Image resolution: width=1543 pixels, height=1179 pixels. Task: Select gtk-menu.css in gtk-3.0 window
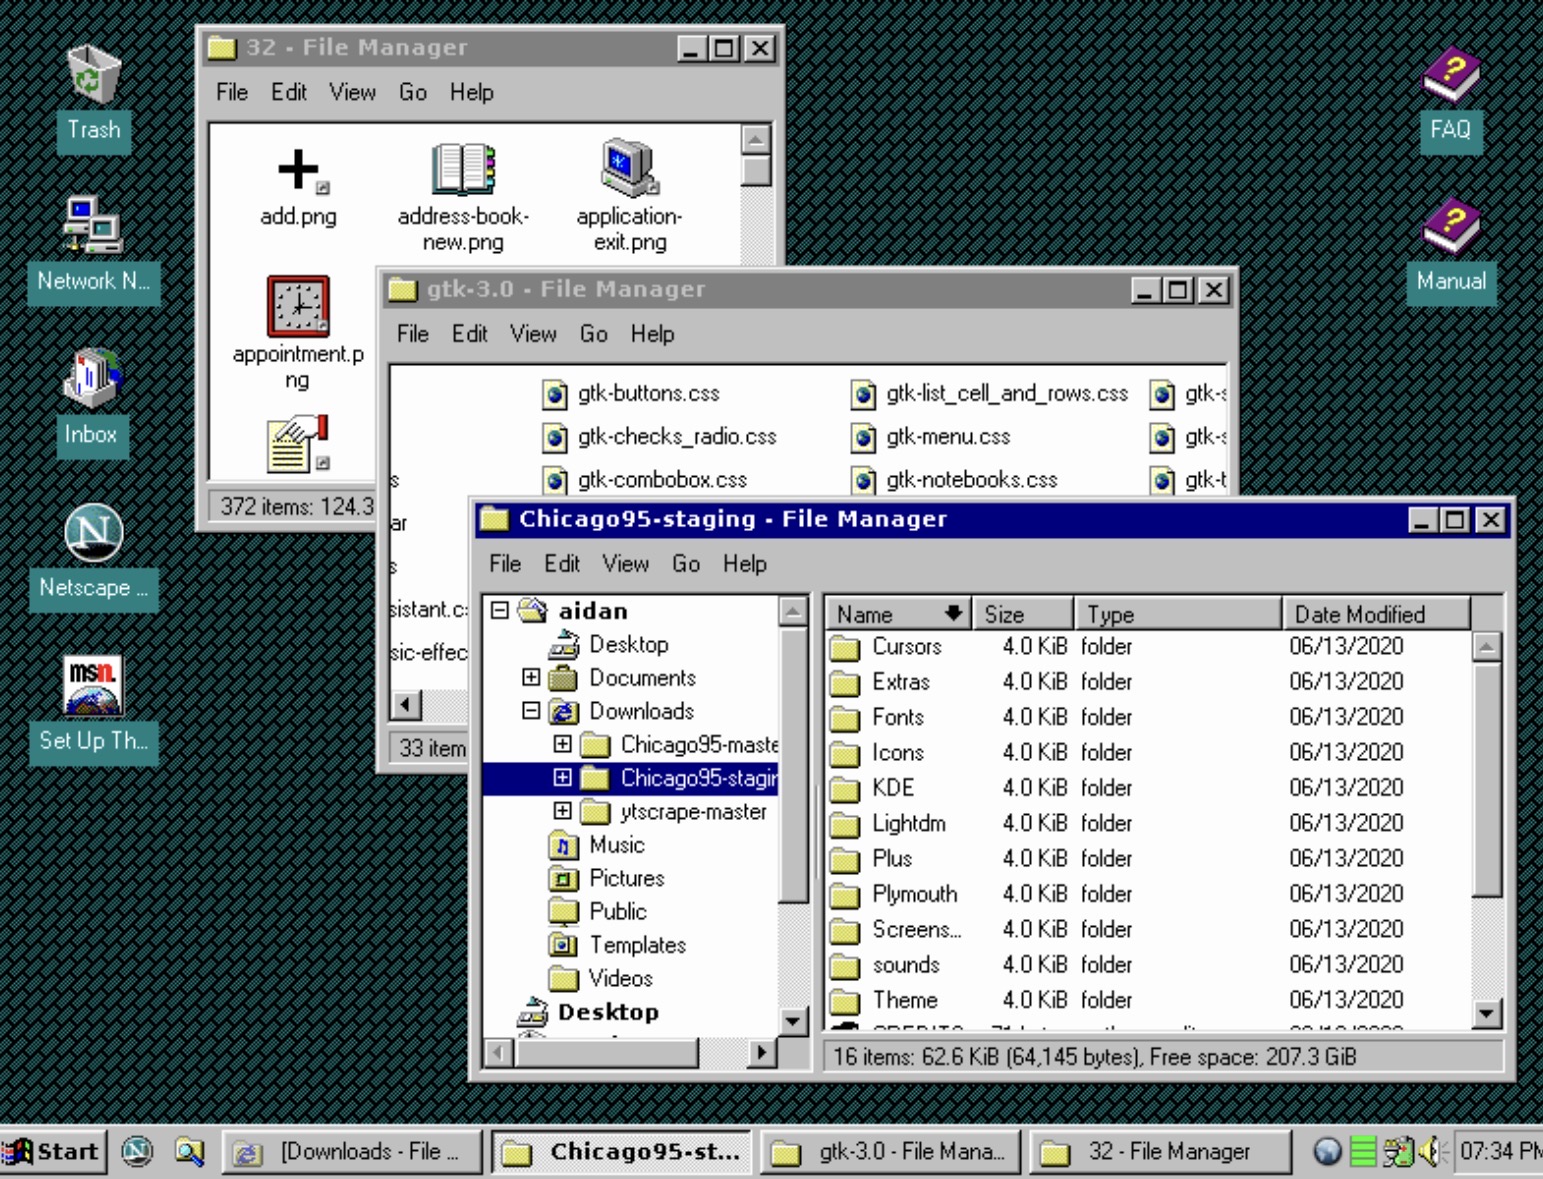coord(932,437)
